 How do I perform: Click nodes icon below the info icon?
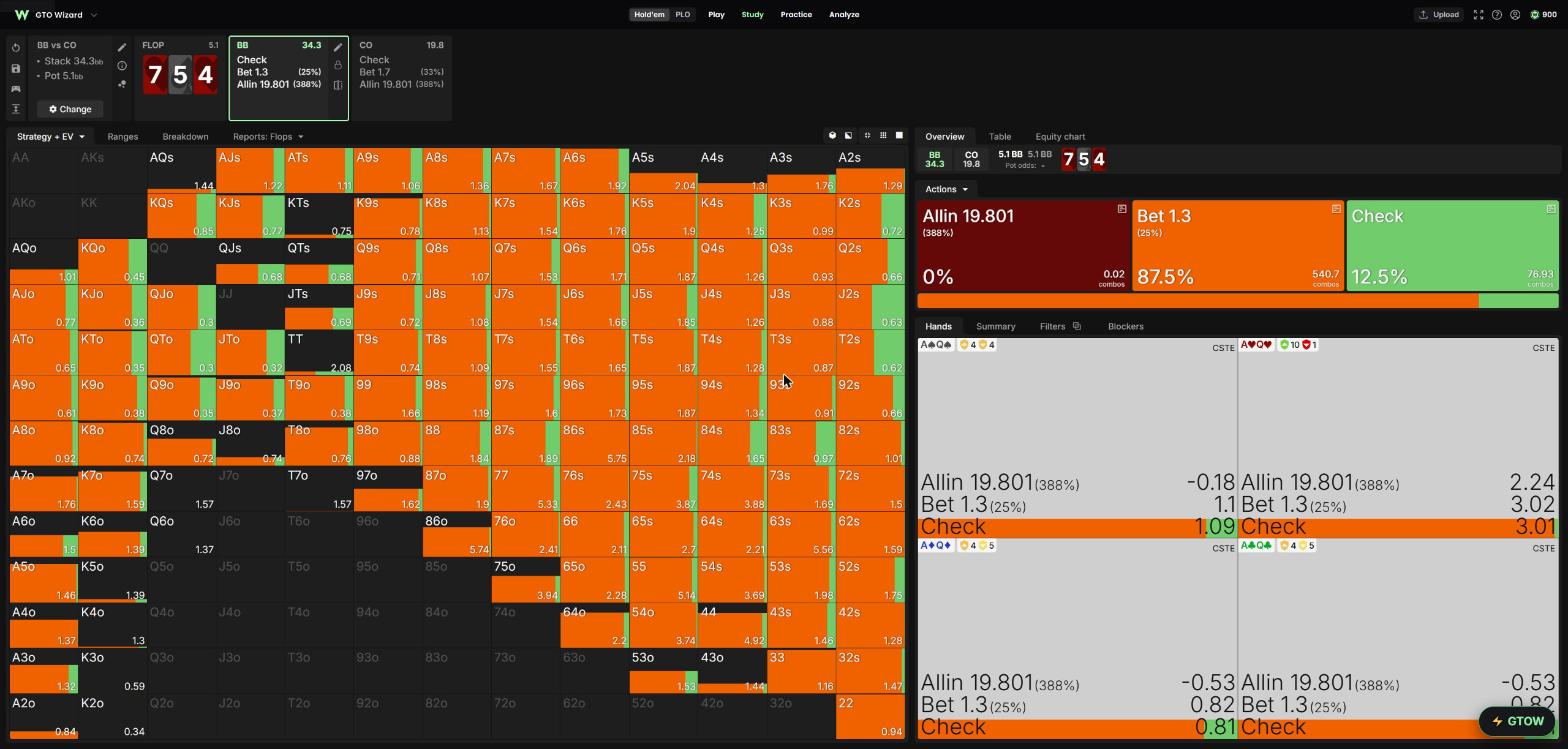click(x=122, y=84)
